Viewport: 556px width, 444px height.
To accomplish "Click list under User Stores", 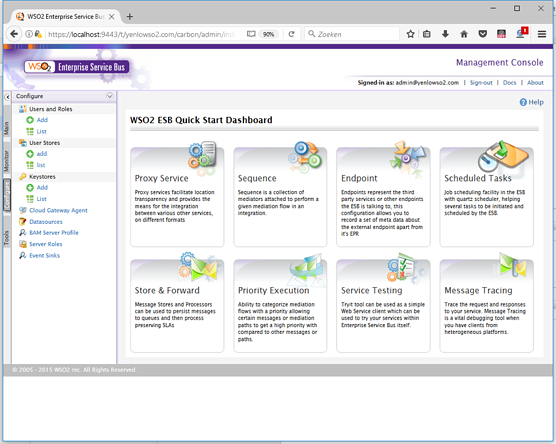I will [41, 165].
